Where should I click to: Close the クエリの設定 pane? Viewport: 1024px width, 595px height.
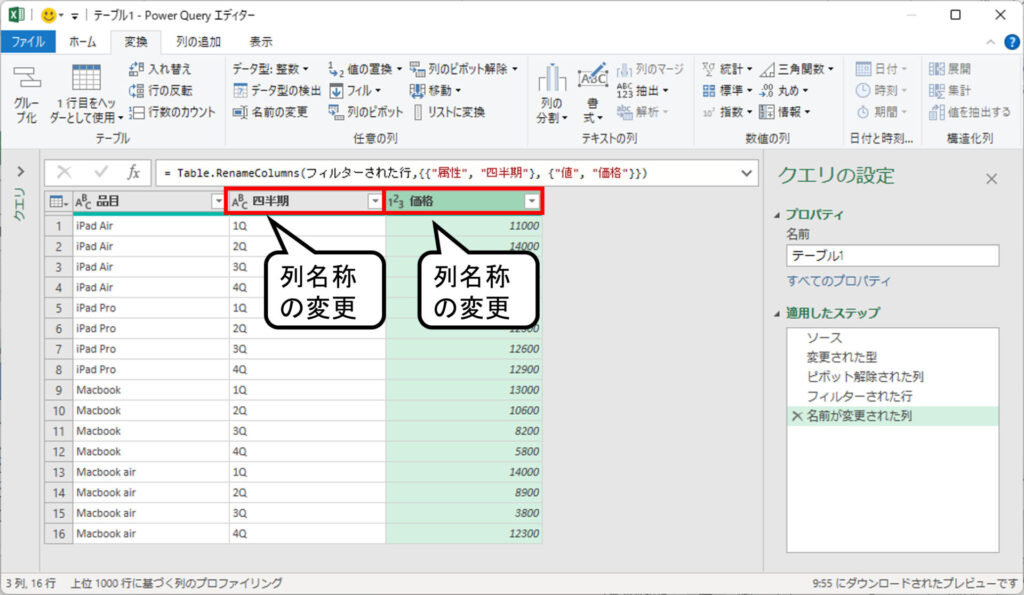tap(991, 178)
